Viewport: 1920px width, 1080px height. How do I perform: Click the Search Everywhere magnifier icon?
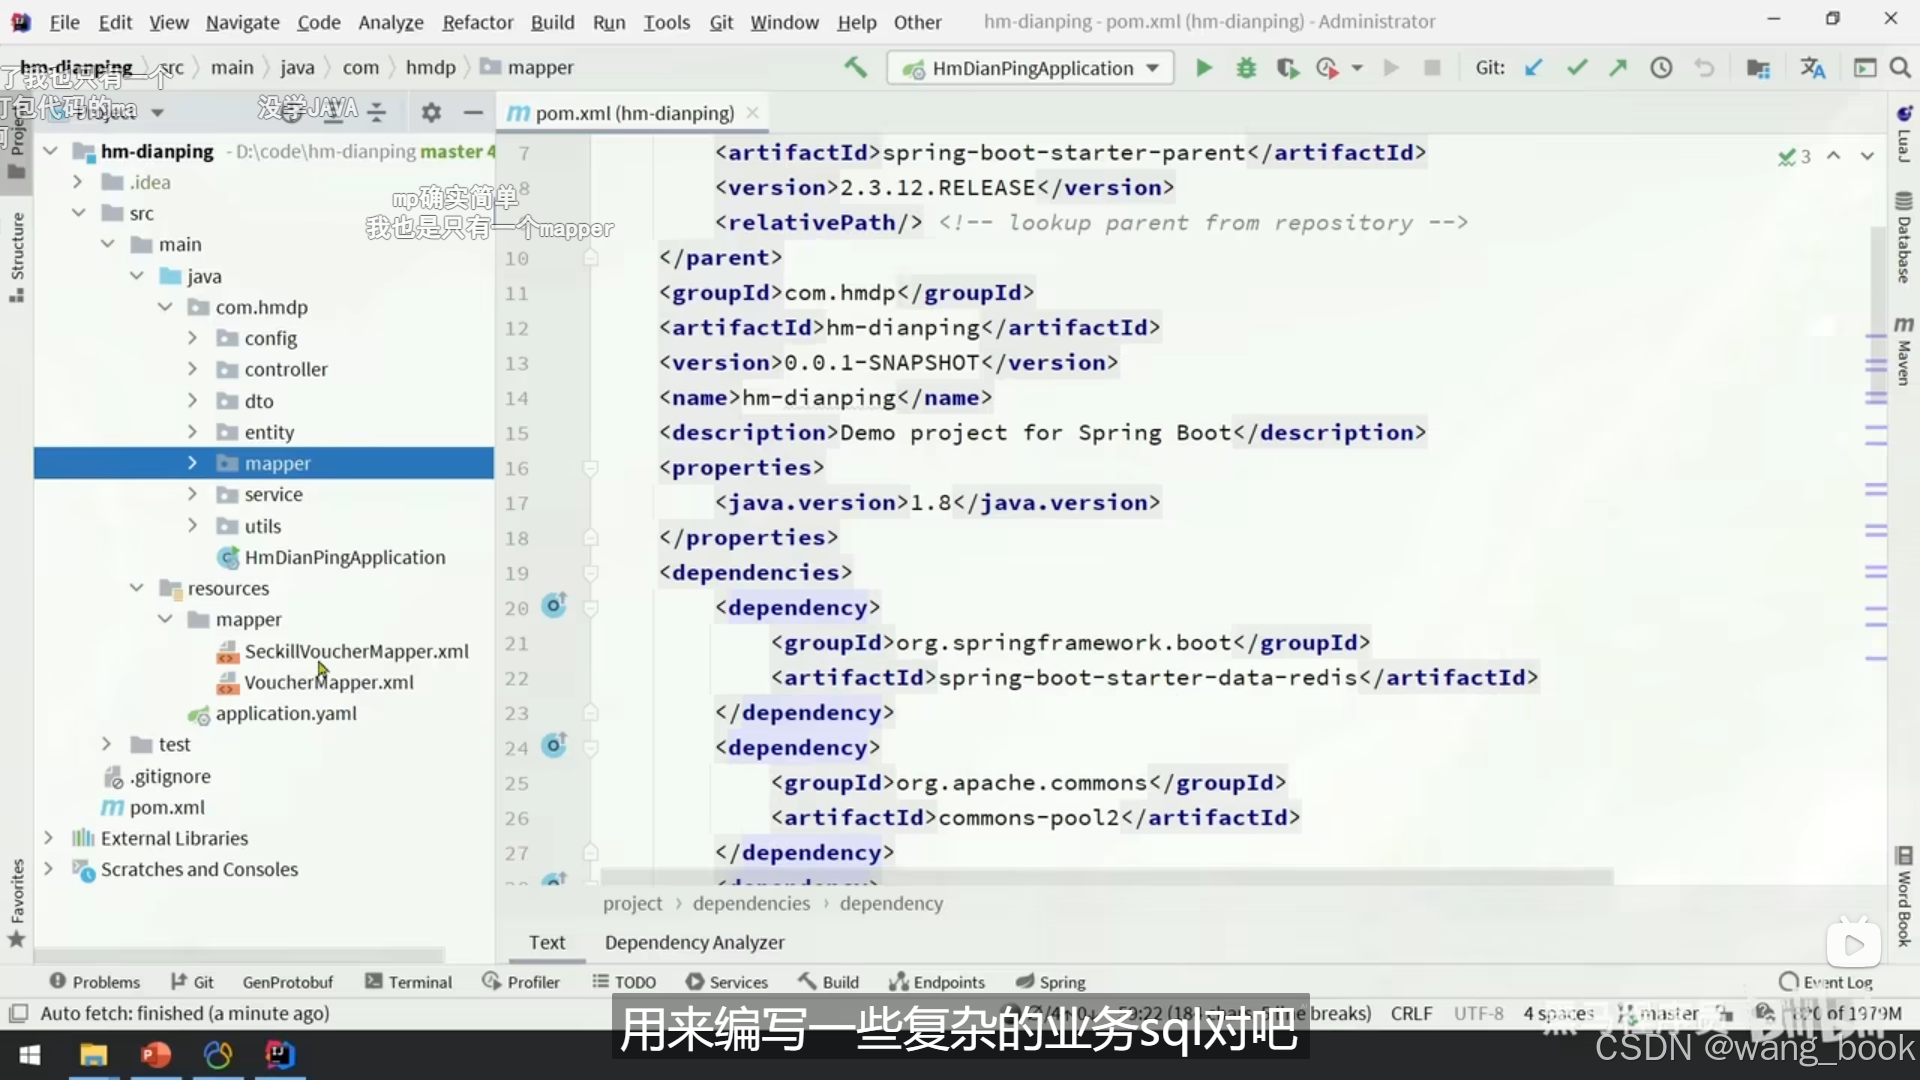(x=1900, y=68)
